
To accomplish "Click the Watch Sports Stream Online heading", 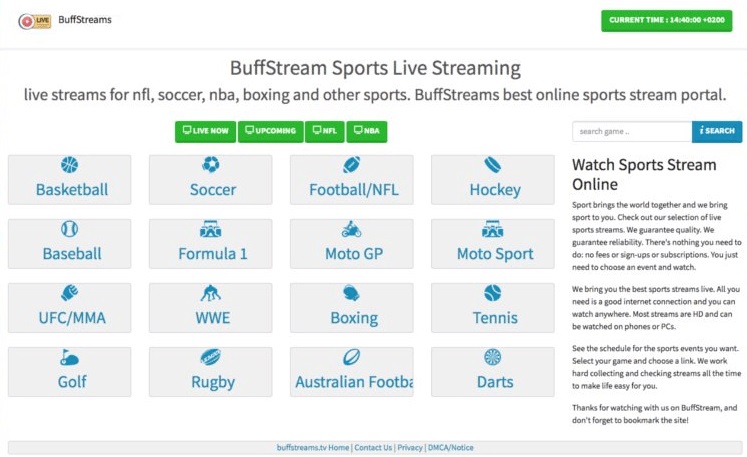I will (x=644, y=174).
